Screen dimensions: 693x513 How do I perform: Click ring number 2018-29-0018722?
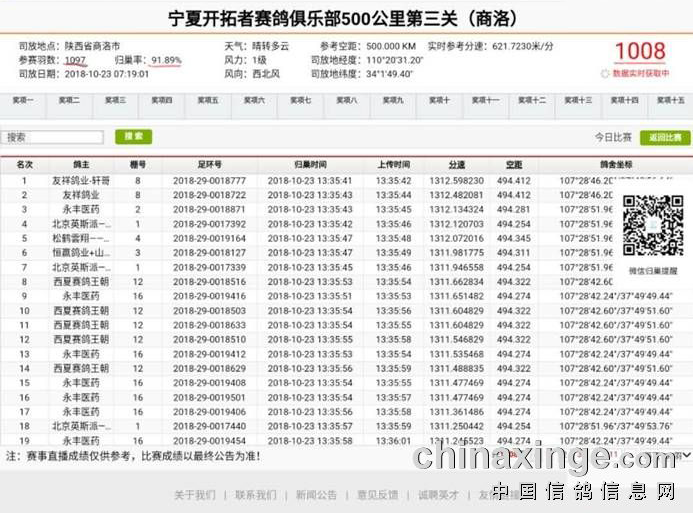pyautogui.click(x=209, y=195)
